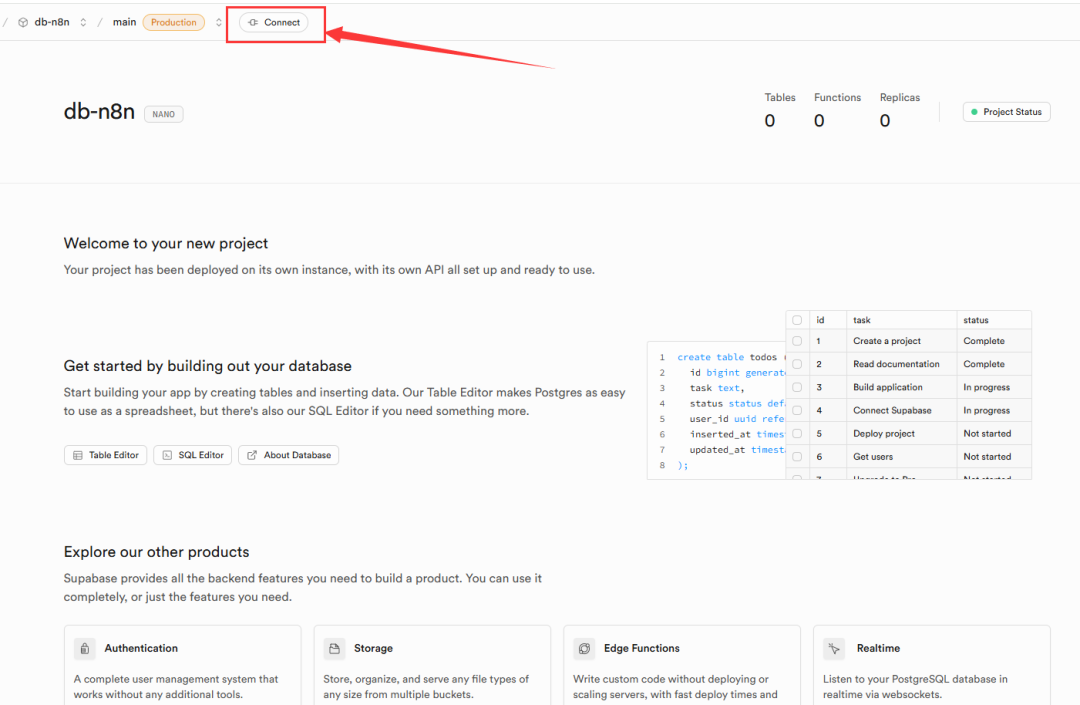Click the SQL Editor terminal icon
Image resolution: width=1080 pixels, height=705 pixels.
(x=167, y=455)
